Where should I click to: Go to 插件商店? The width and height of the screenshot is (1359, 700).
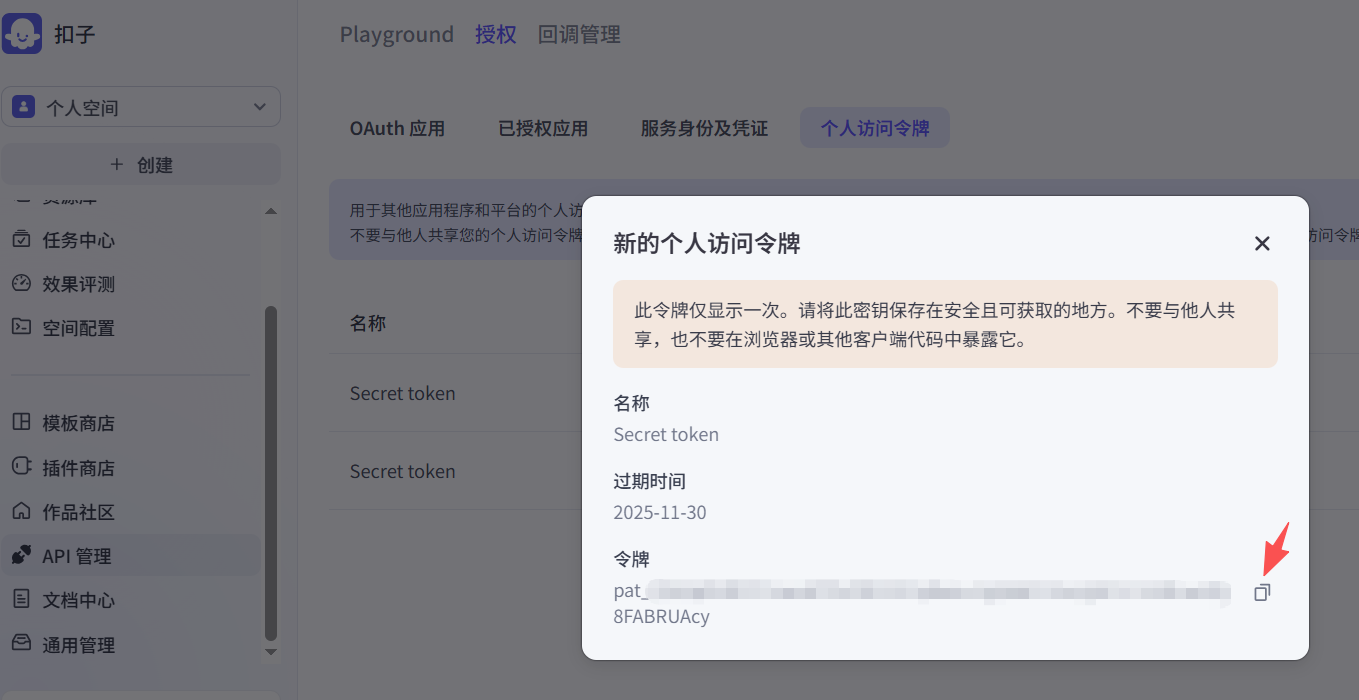pyautogui.click(x=78, y=468)
